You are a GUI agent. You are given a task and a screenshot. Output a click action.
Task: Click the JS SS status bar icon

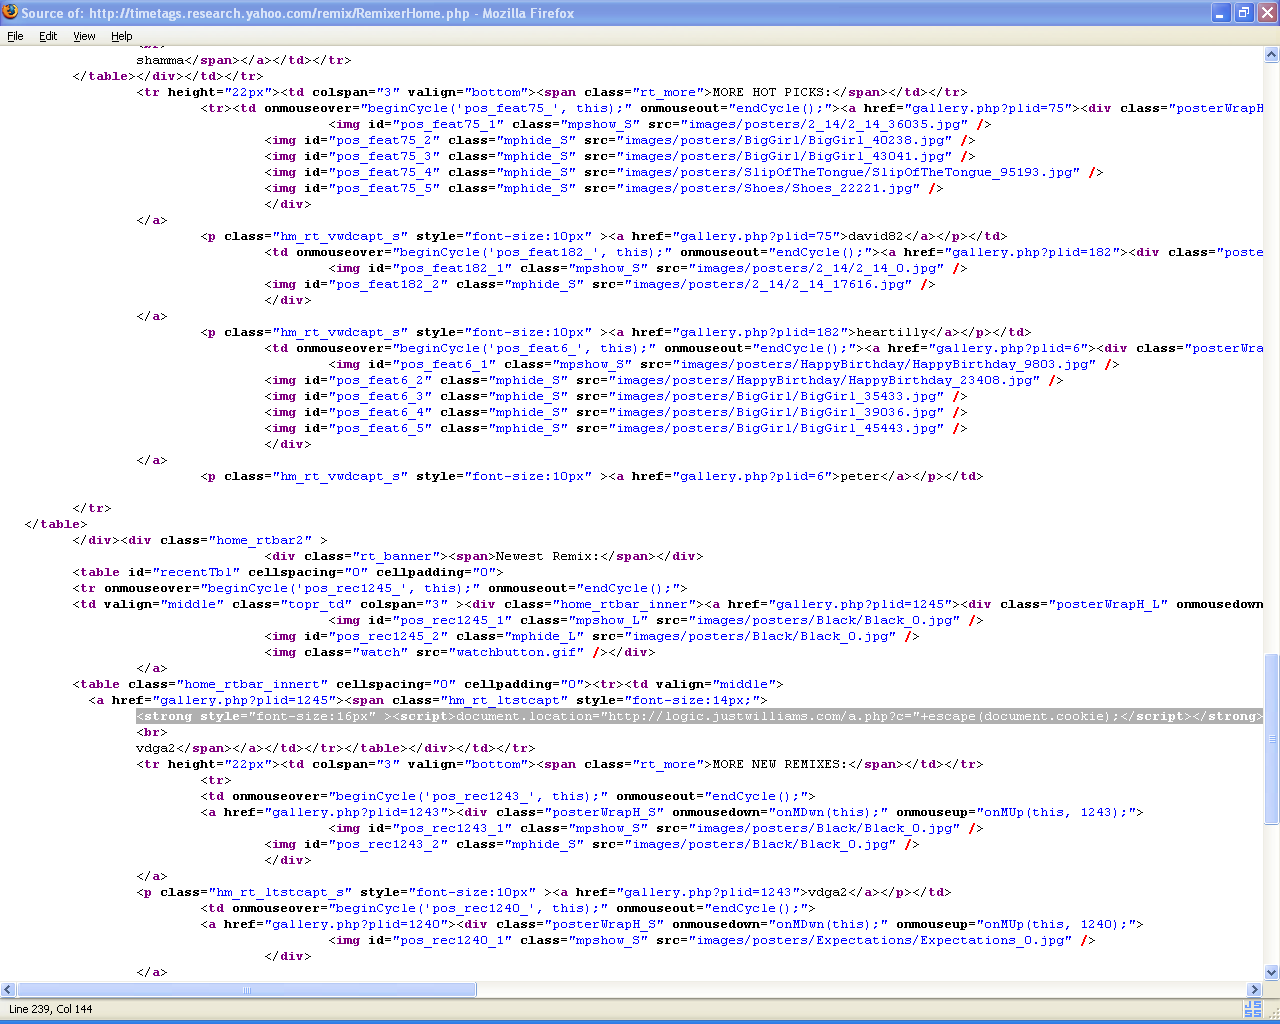coord(1252,1009)
